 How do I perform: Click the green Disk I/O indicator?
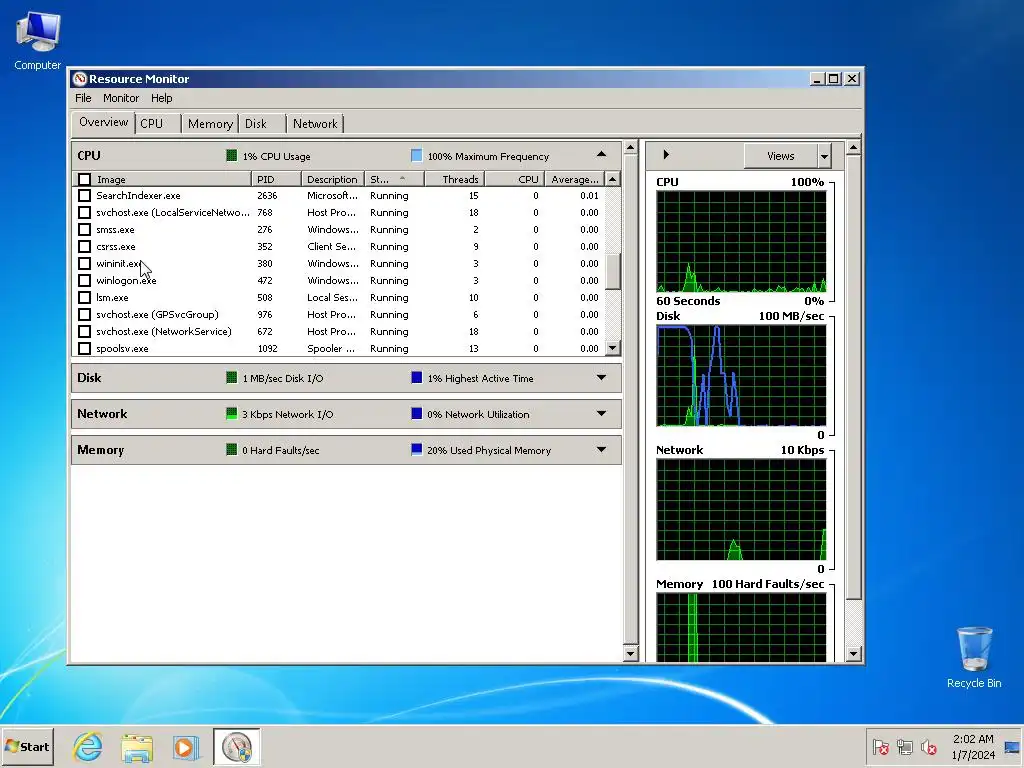(231, 377)
